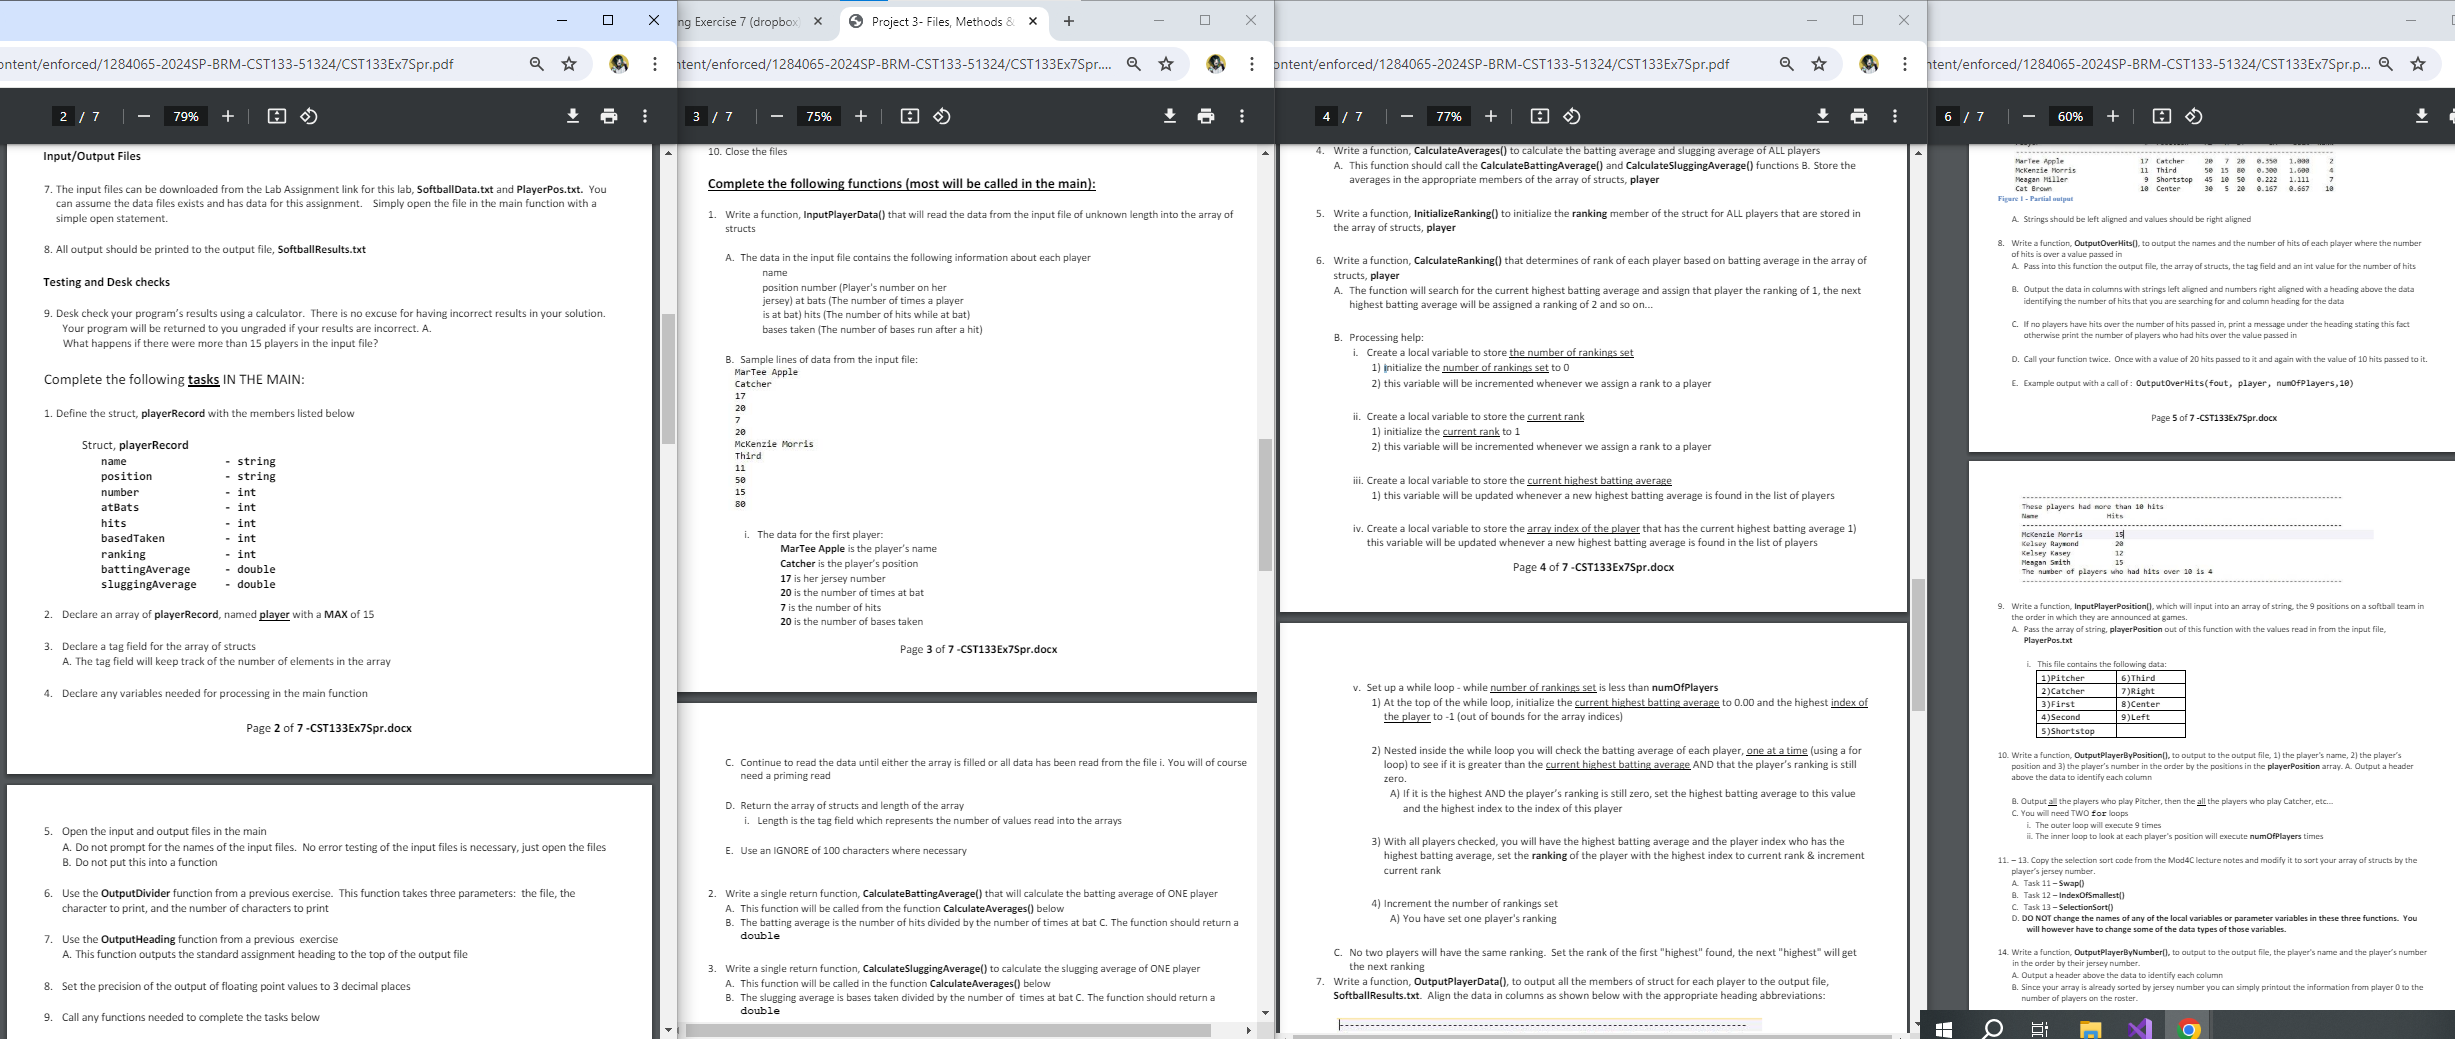The height and width of the screenshot is (1039, 2455).
Task: Open the PDF viewer's more-actions menu
Action: click(x=646, y=116)
